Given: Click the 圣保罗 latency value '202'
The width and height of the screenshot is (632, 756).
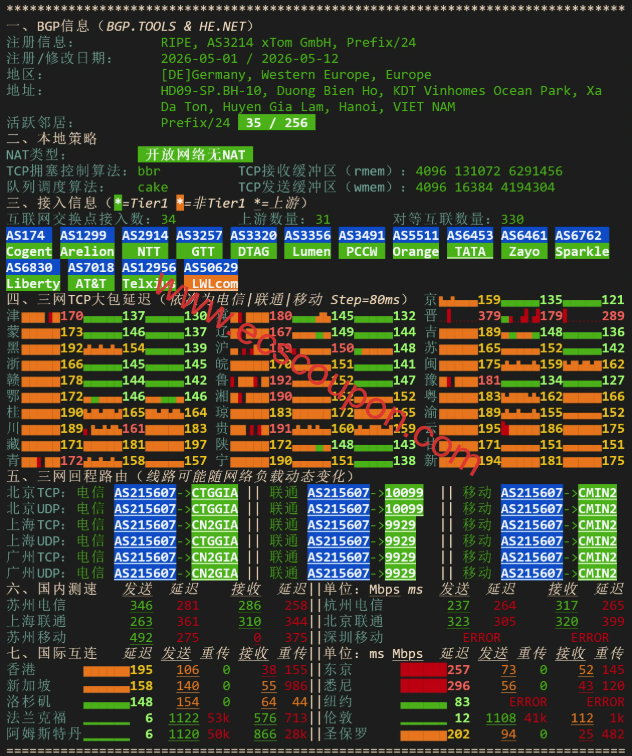Looking at the screenshot, I should coord(458,734).
